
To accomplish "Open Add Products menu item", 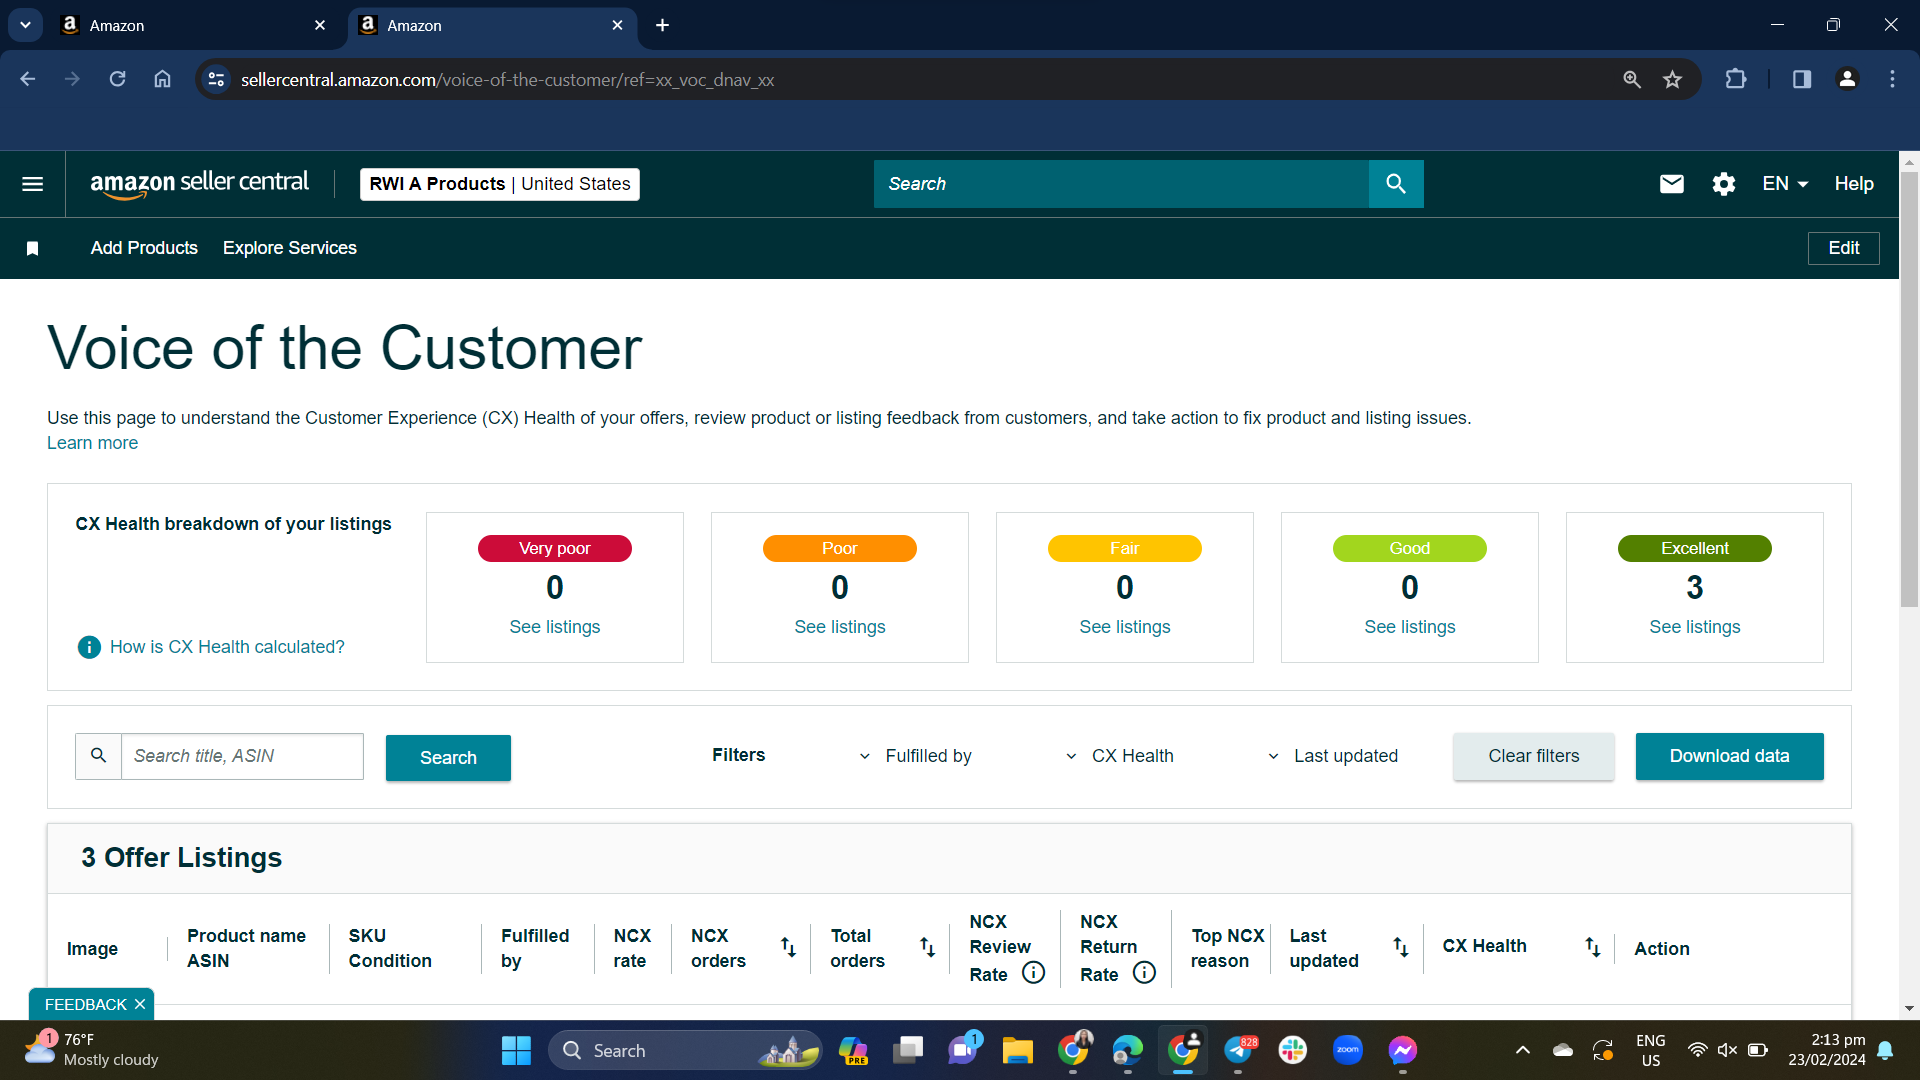I will [144, 248].
